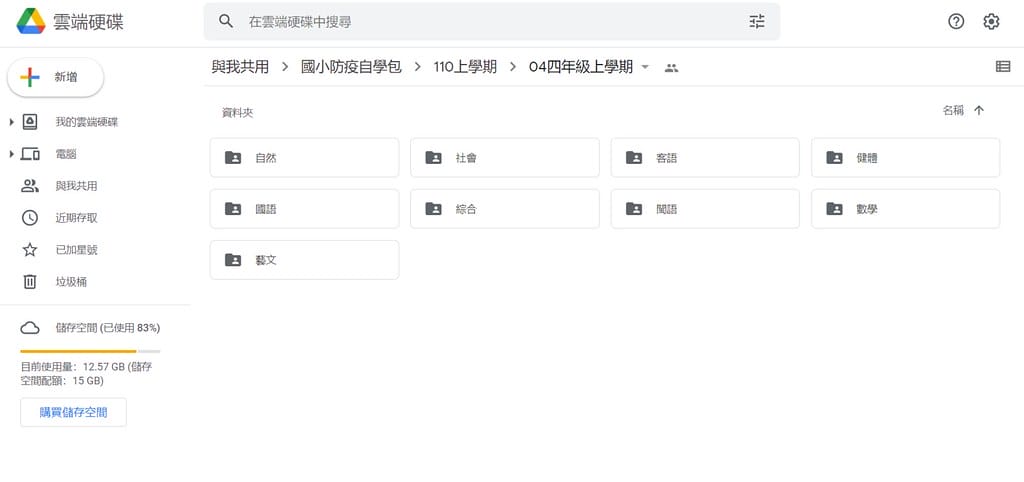Click the folder icon of 數學
Image resolution: width=1024 pixels, height=482 pixels.
(x=835, y=209)
